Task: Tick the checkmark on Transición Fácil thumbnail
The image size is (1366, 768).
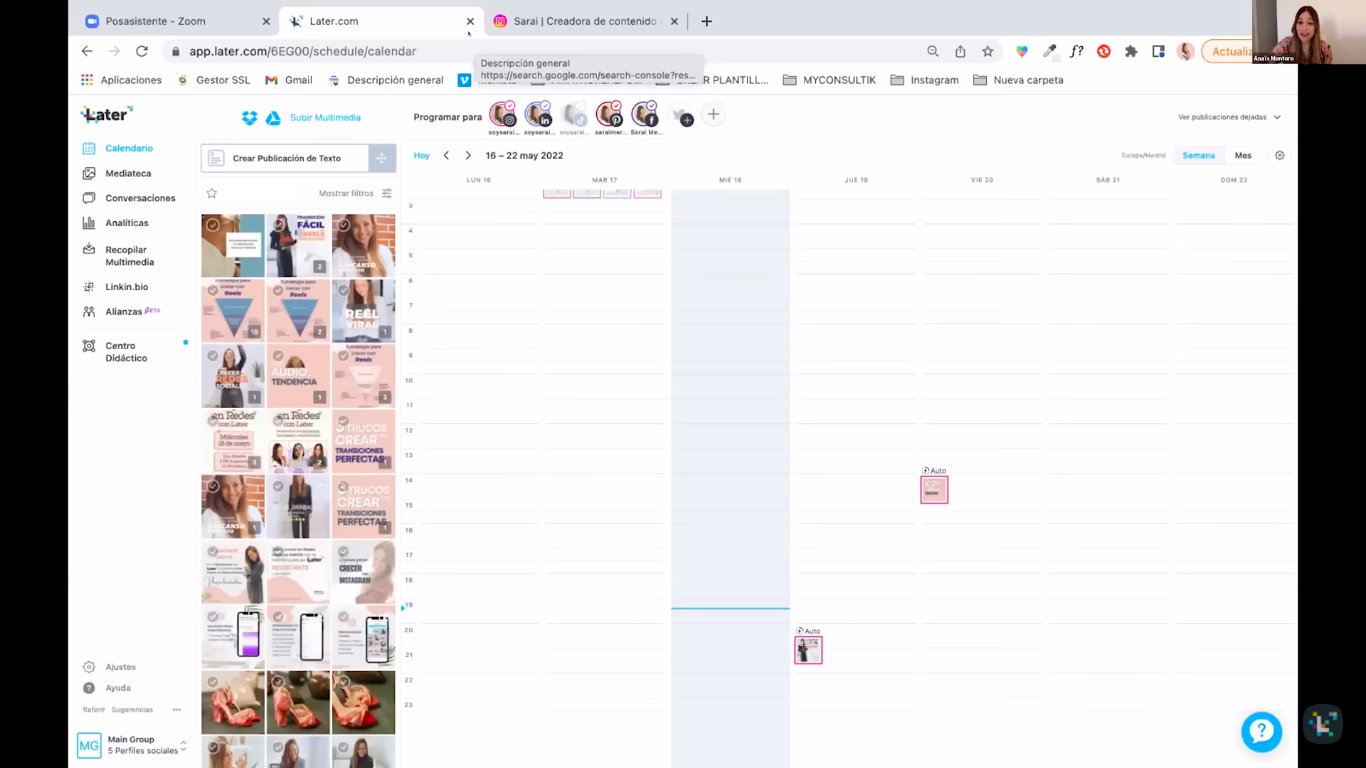Action: click(278, 225)
